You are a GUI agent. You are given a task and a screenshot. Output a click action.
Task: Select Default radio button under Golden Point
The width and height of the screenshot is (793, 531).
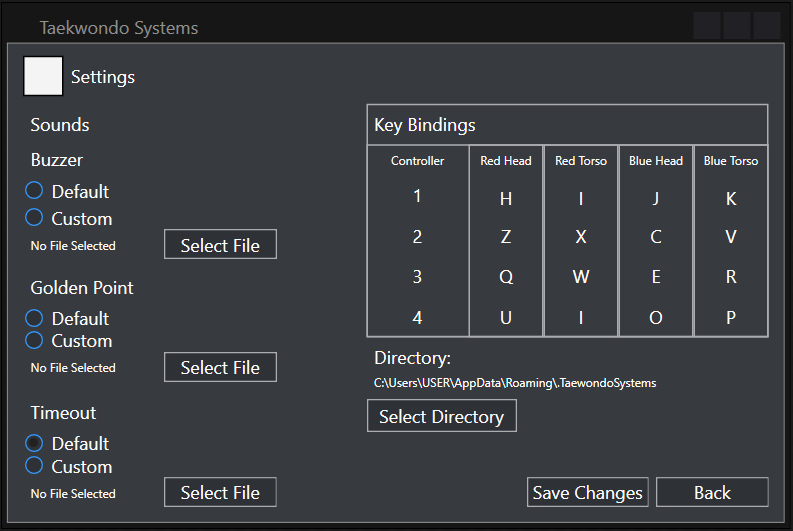click(x=35, y=318)
